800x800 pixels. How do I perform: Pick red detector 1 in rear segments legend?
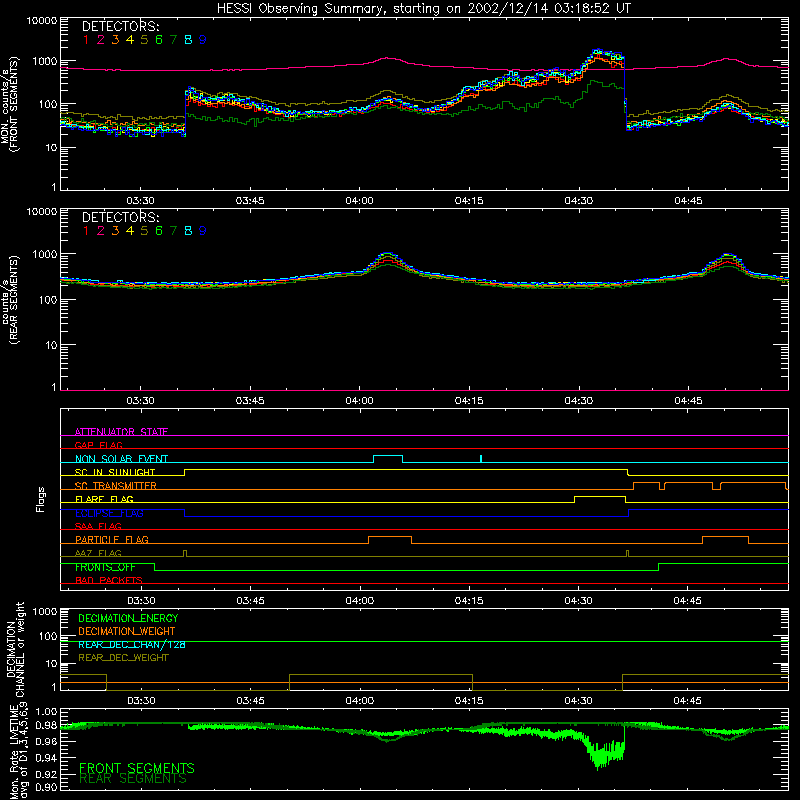86,231
